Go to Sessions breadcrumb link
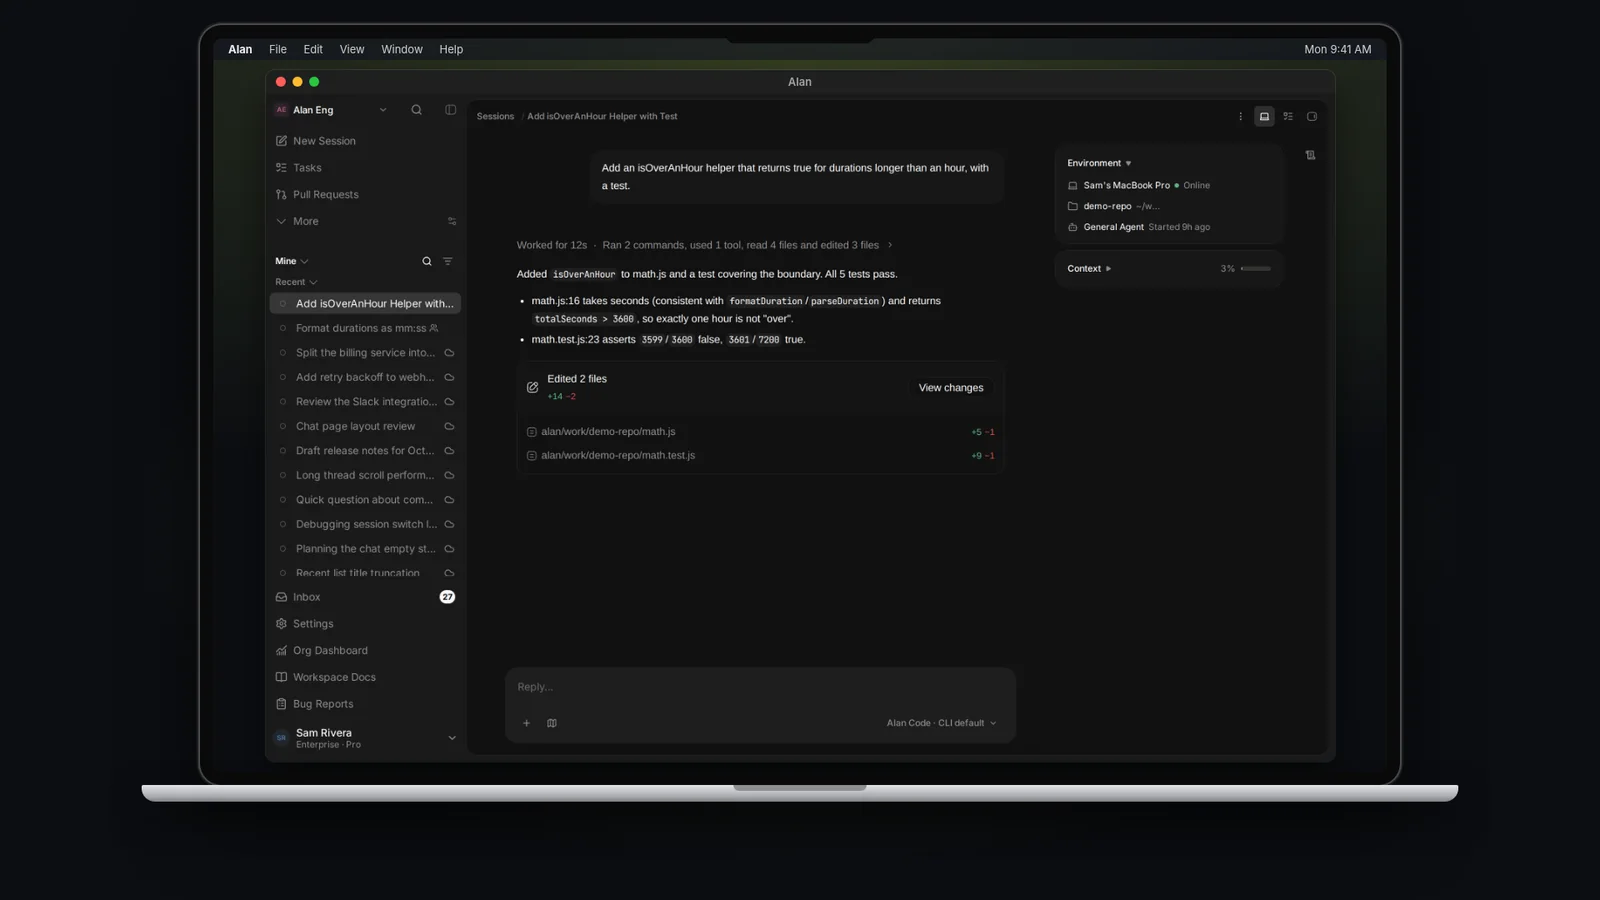Screen dimensions: 1600x900 pyautogui.click(x=495, y=117)
